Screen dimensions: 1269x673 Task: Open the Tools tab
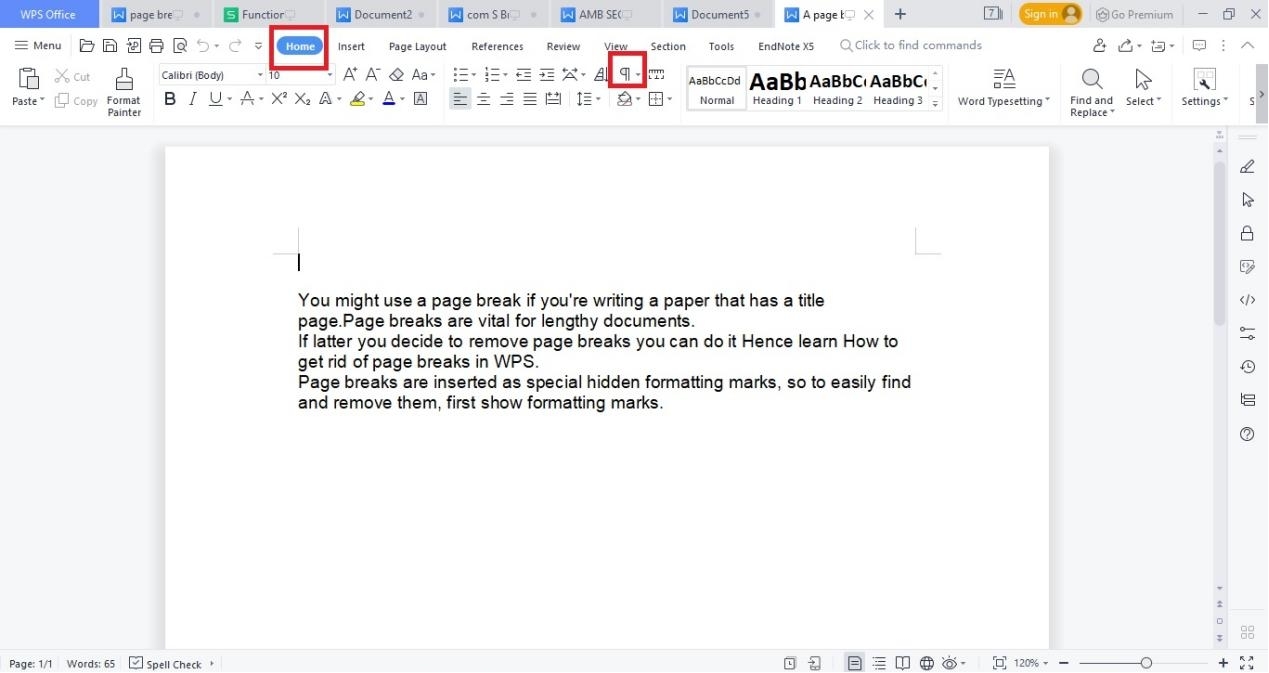721,47
